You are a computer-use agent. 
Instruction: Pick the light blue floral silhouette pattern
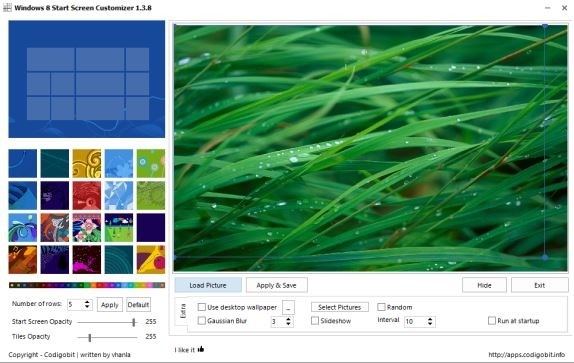119,163
